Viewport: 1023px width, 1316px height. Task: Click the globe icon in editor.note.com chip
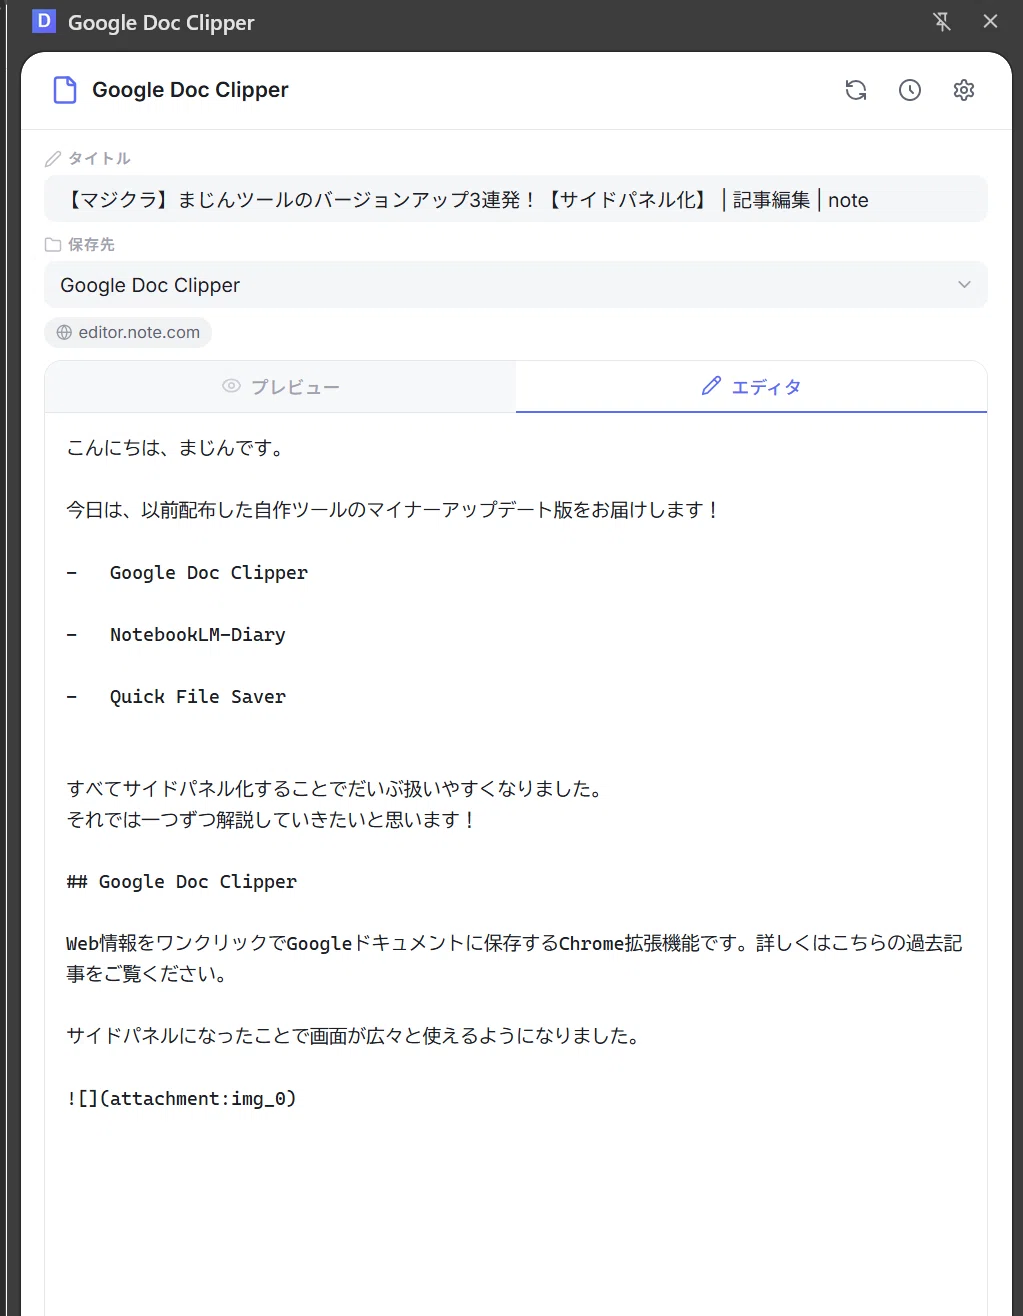click(65, 333)
